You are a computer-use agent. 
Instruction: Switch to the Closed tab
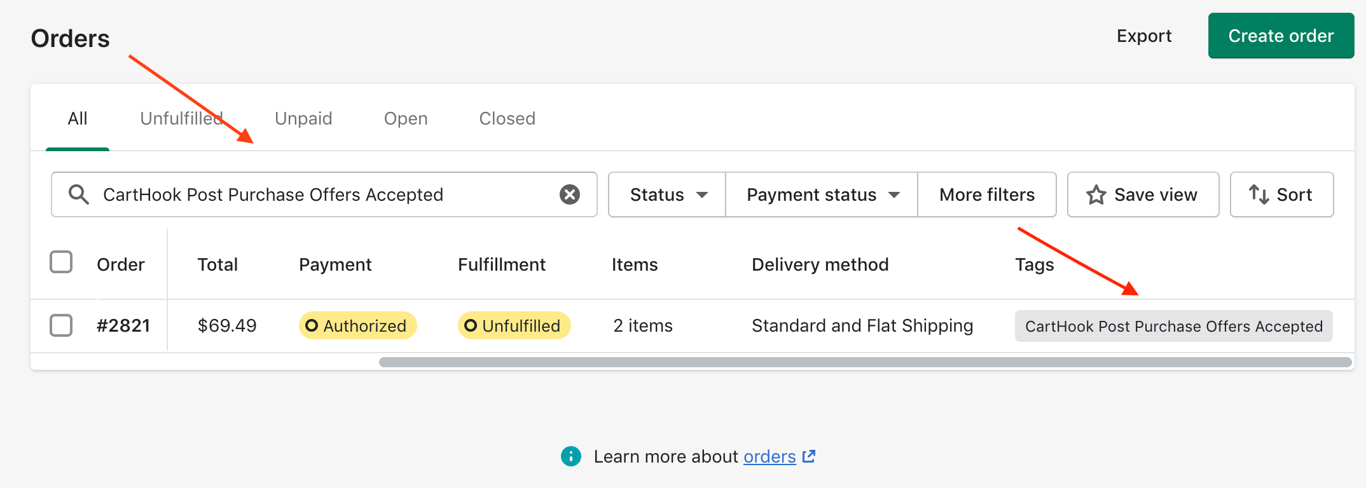coord(507,118)
